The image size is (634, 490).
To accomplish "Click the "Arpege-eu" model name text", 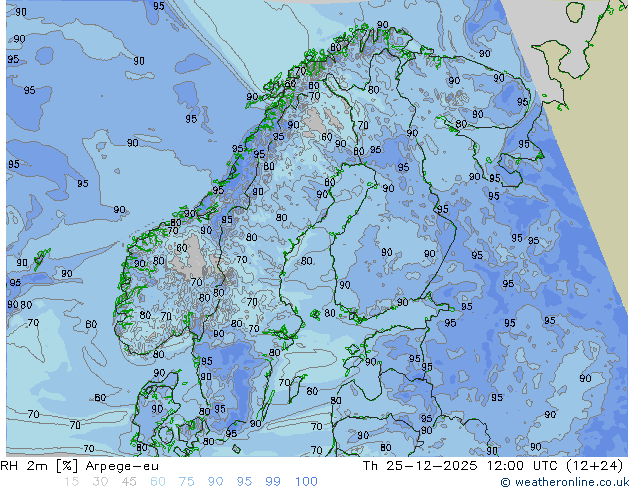I will coord(122,466).
